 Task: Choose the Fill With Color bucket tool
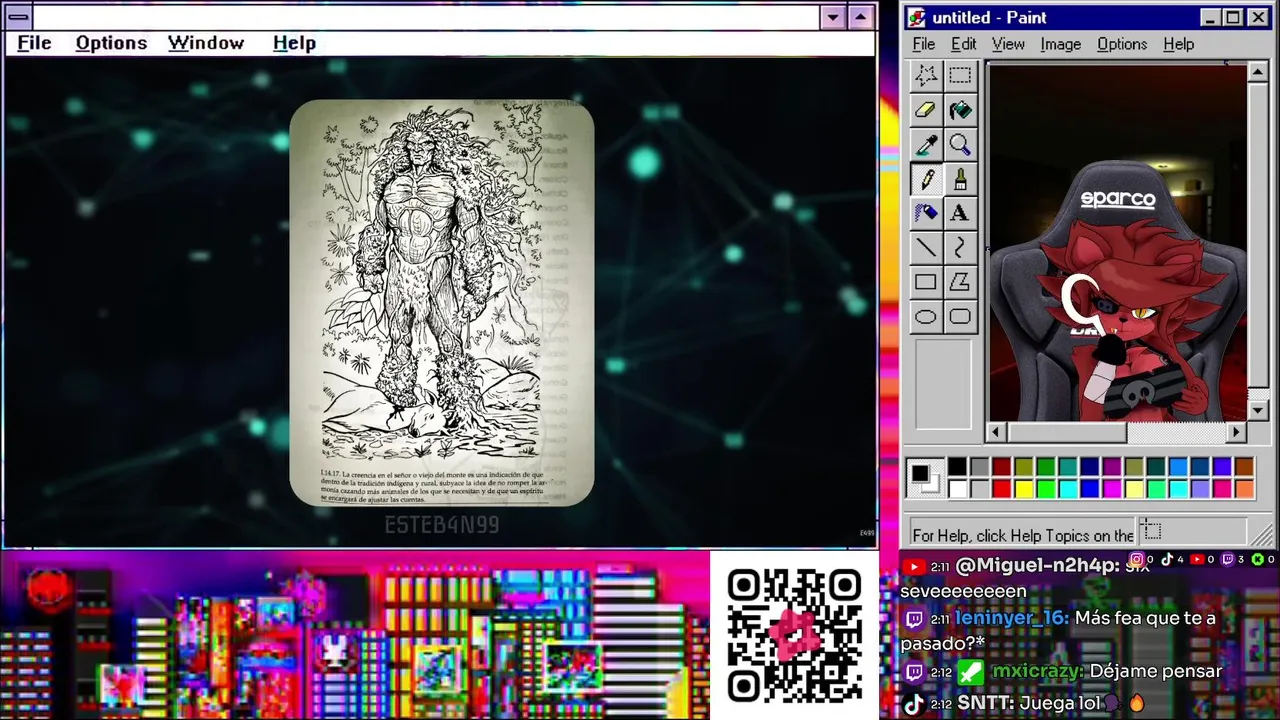click(x=960, y=110)
